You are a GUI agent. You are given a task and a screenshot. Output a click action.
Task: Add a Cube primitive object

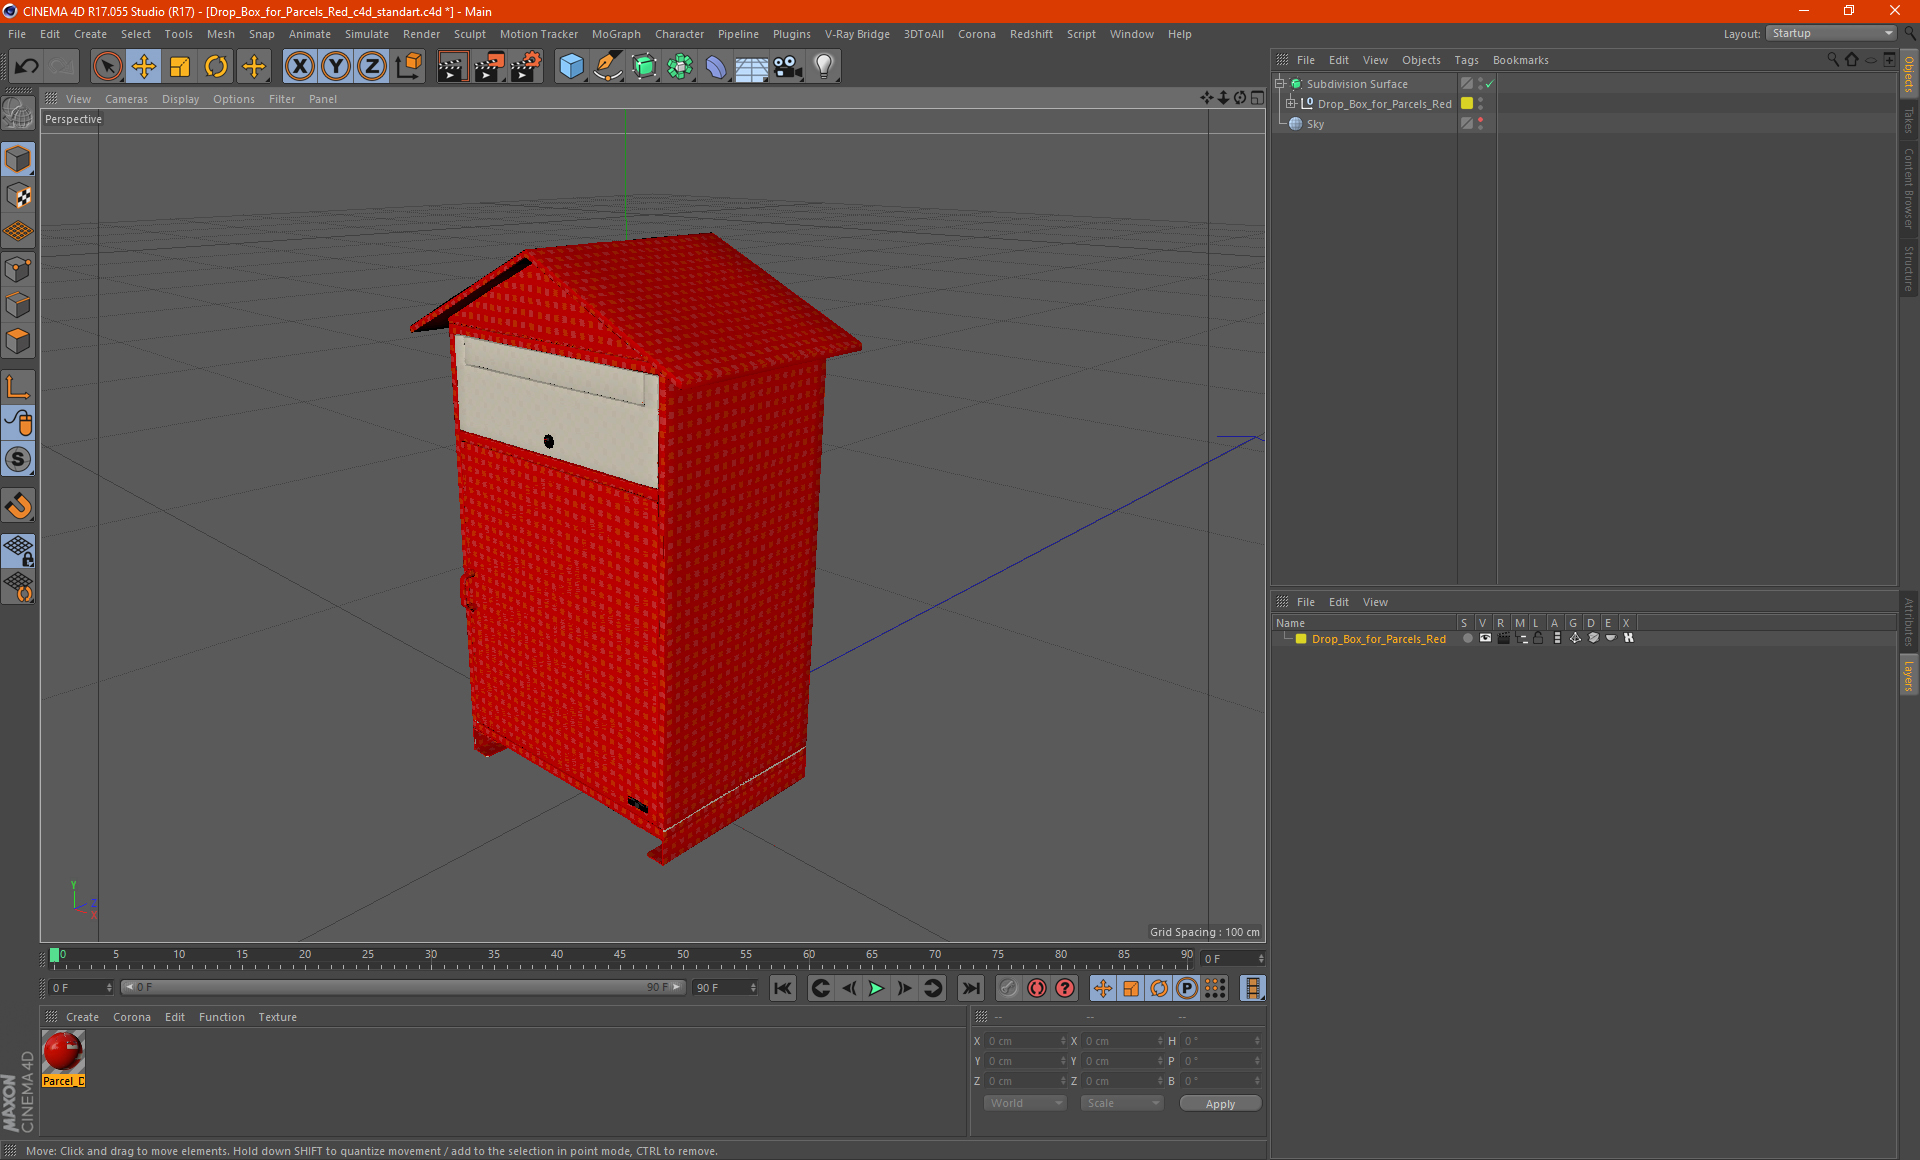pos(571,67)
